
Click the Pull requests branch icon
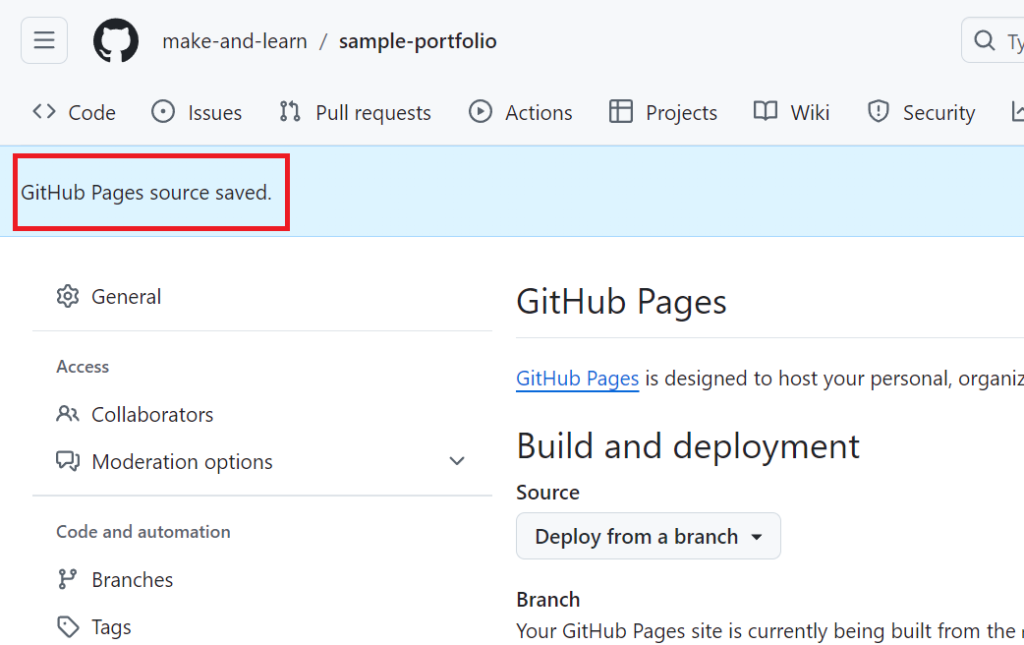pos(289,112)
